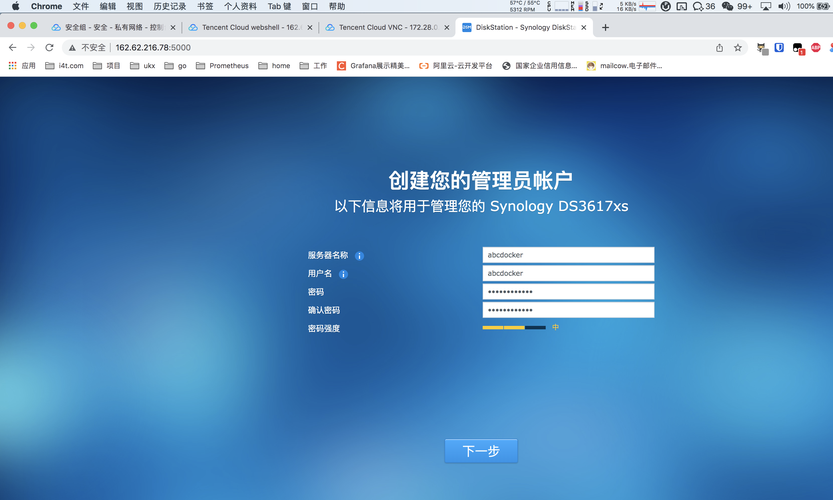Viewport: 833px width, 500px height.
Task: Expand the 项目 bookmark folder
Action: [x=106, y=66]
